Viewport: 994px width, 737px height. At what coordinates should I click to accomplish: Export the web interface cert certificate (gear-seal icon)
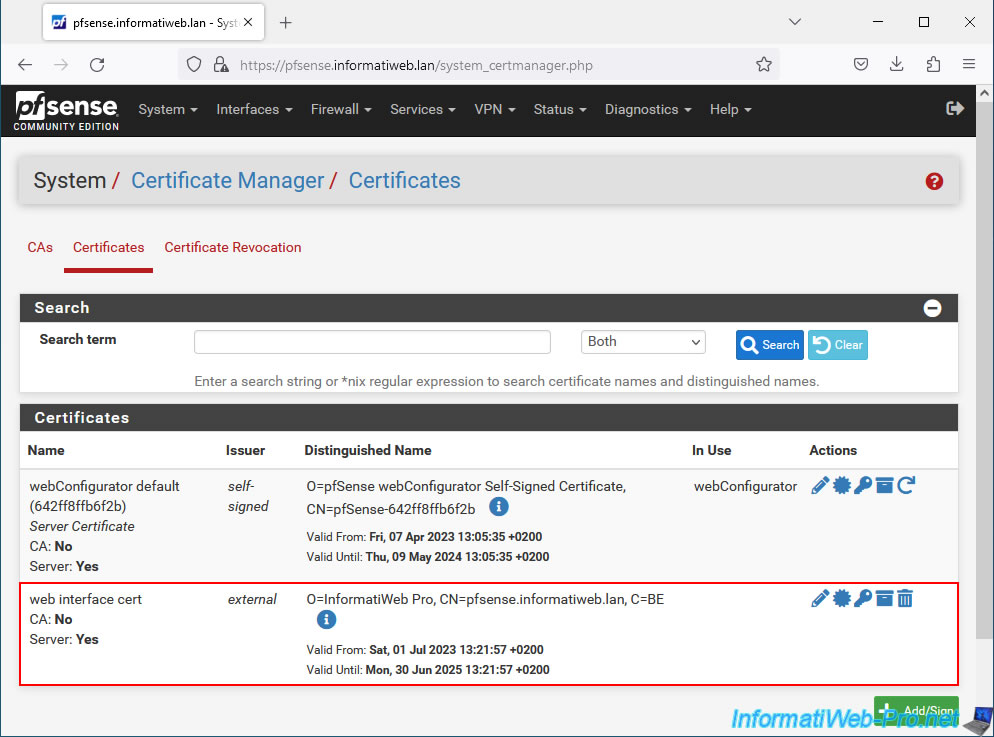point(841,598)
